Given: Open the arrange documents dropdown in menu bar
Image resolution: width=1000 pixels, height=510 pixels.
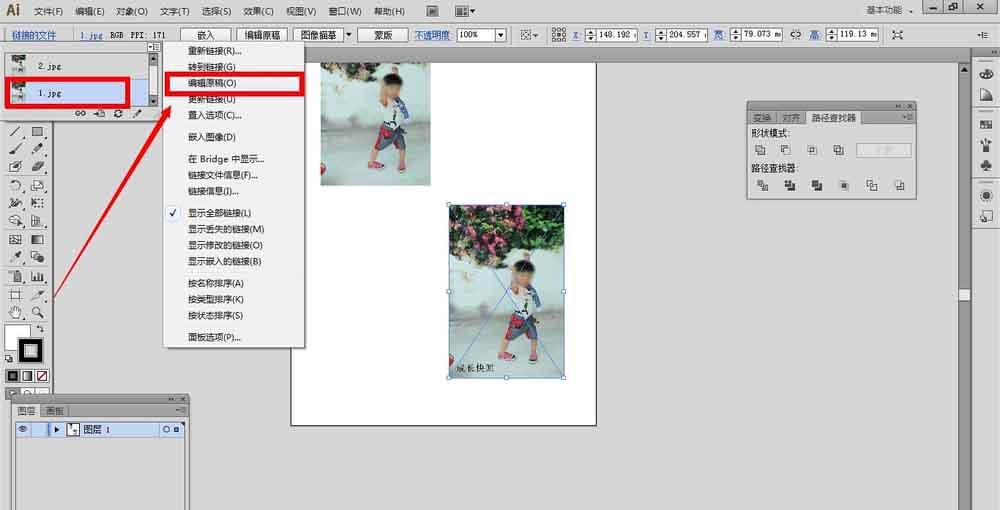Looking at the screenshot, I should (465, 11).
